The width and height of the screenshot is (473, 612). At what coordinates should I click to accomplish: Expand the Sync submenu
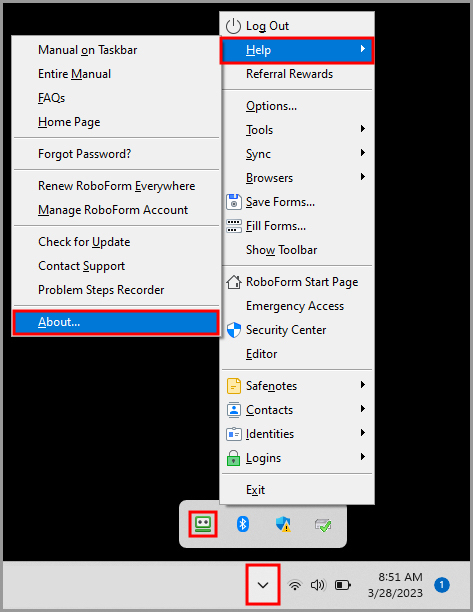coord(297,154)
